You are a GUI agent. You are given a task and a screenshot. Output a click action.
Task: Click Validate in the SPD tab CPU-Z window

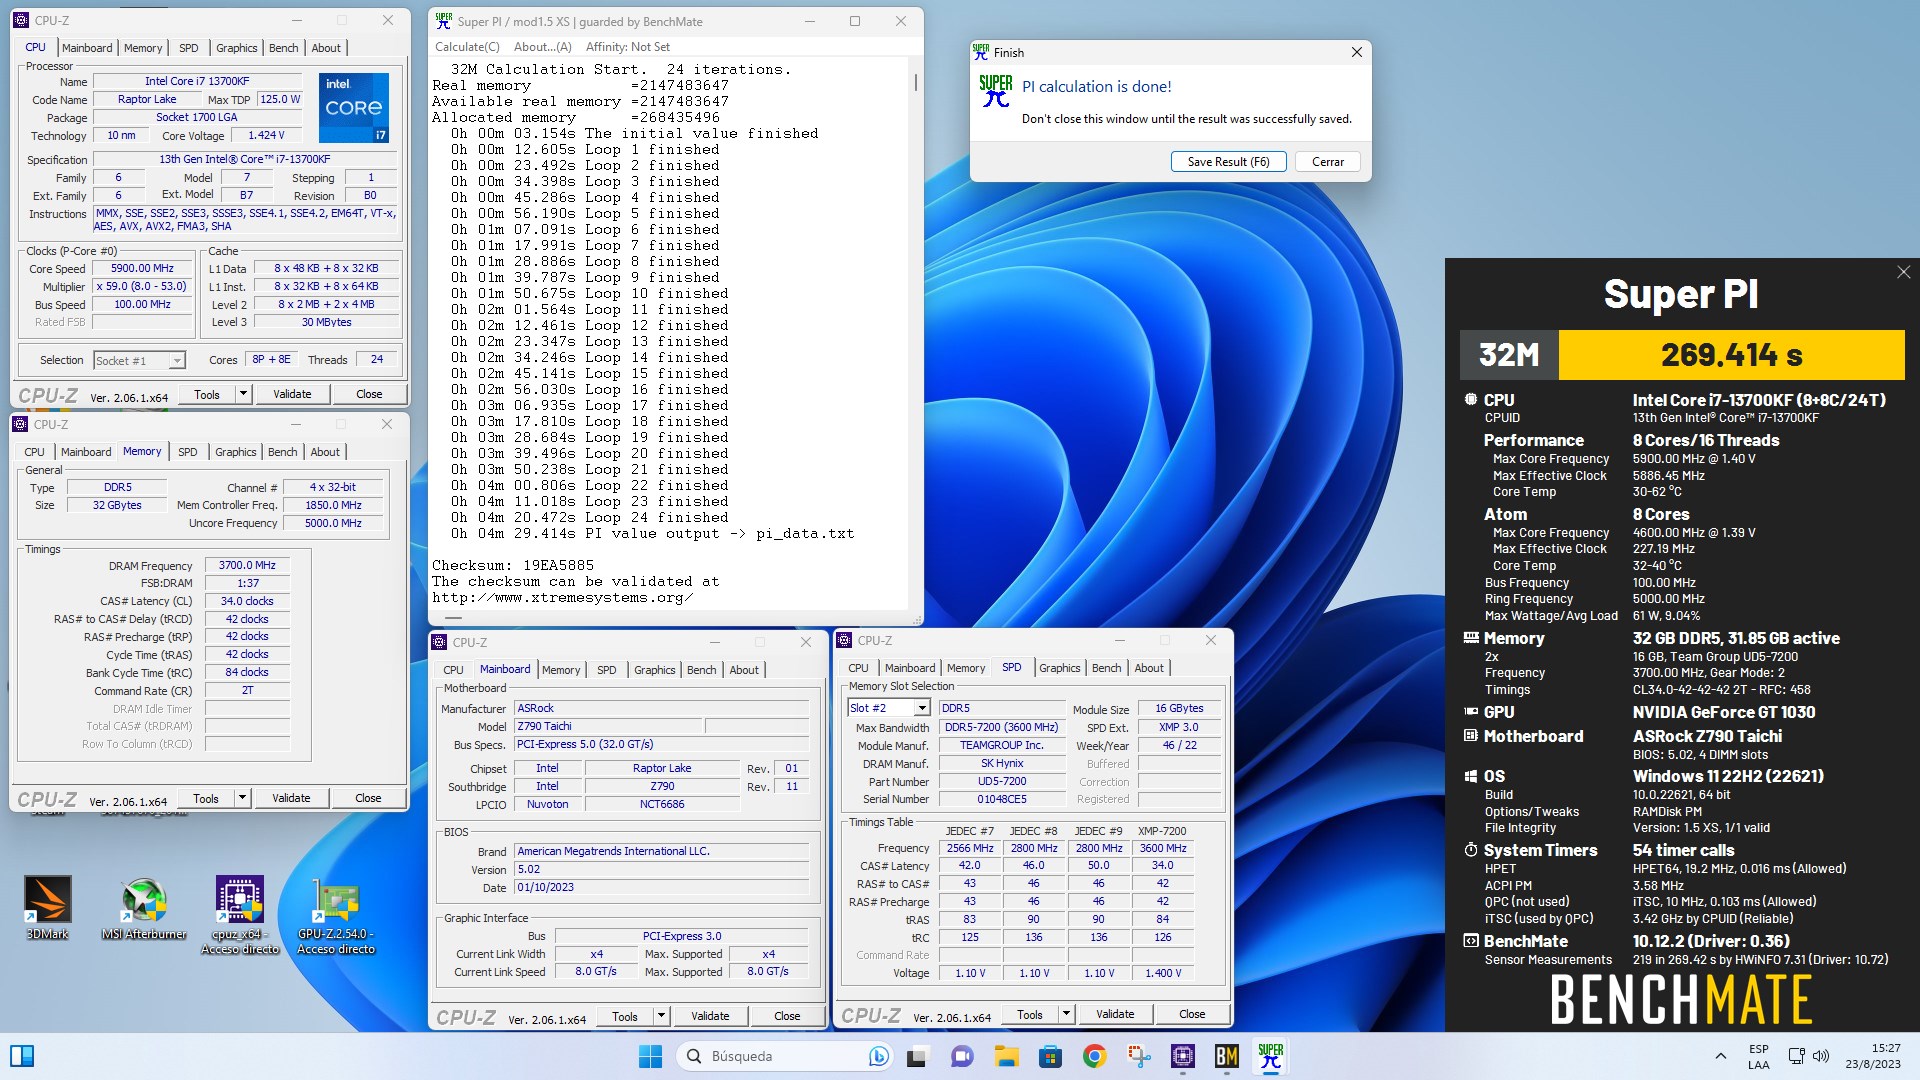(1115, 1014)
